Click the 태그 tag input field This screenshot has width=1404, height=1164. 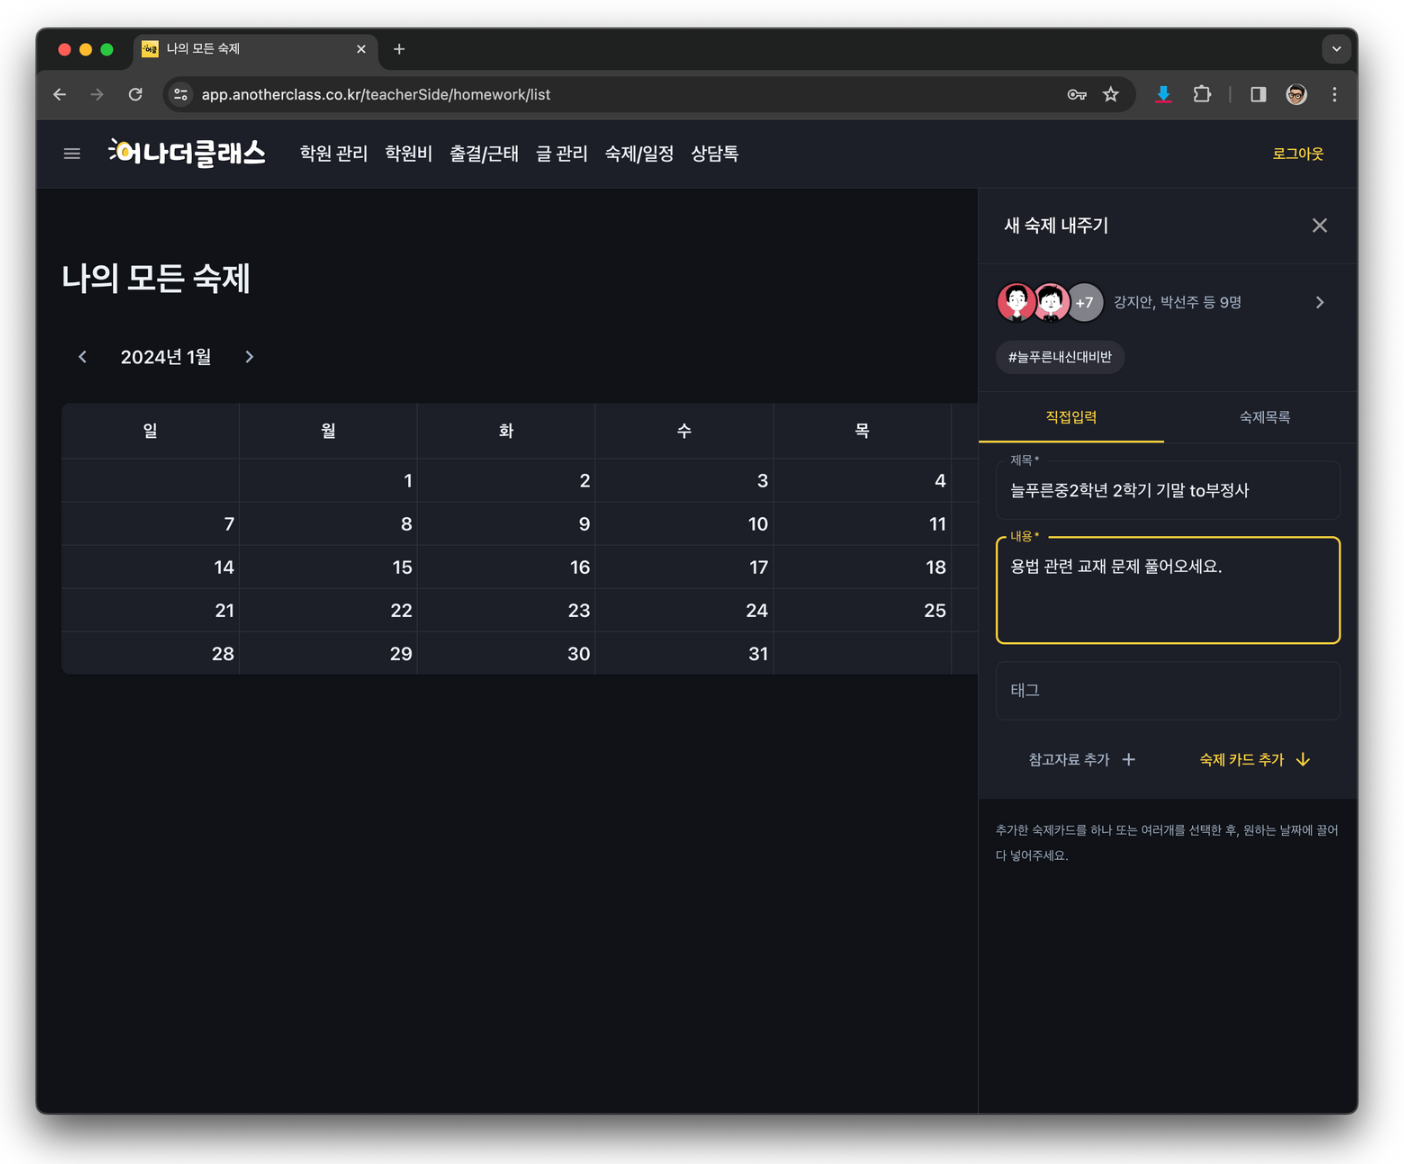pyautogui.click(x=1168, y=690)
